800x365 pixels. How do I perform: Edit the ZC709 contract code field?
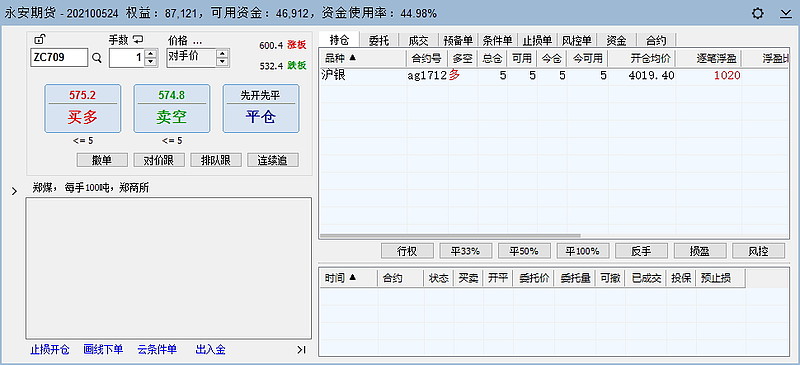coord(59,58)
